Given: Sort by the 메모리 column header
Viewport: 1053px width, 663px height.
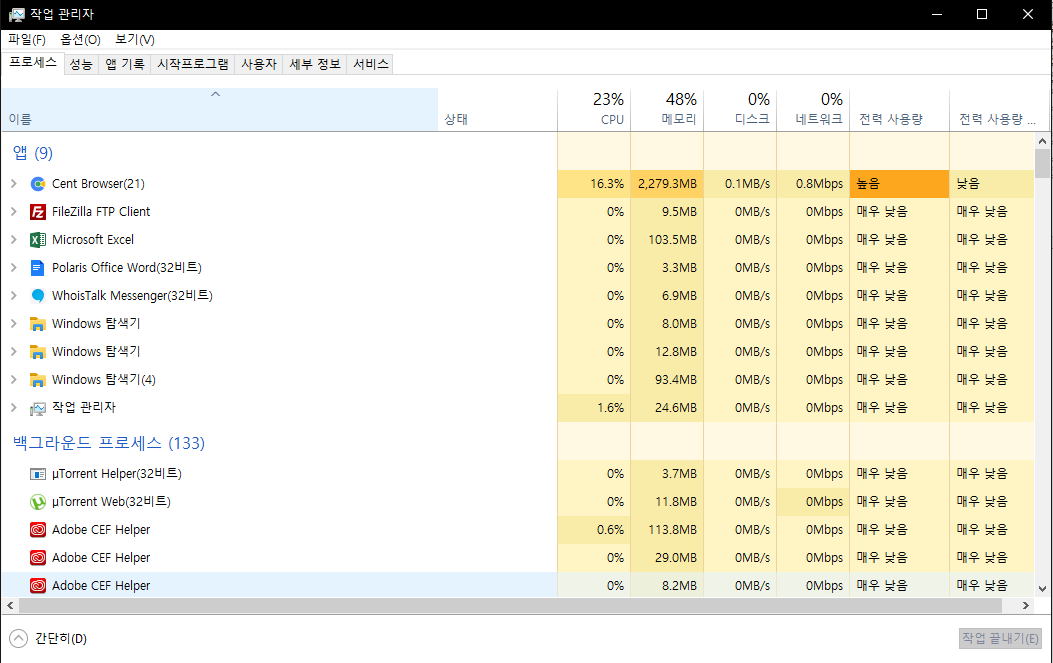Looking at the screenshot, I should [668, 109].
